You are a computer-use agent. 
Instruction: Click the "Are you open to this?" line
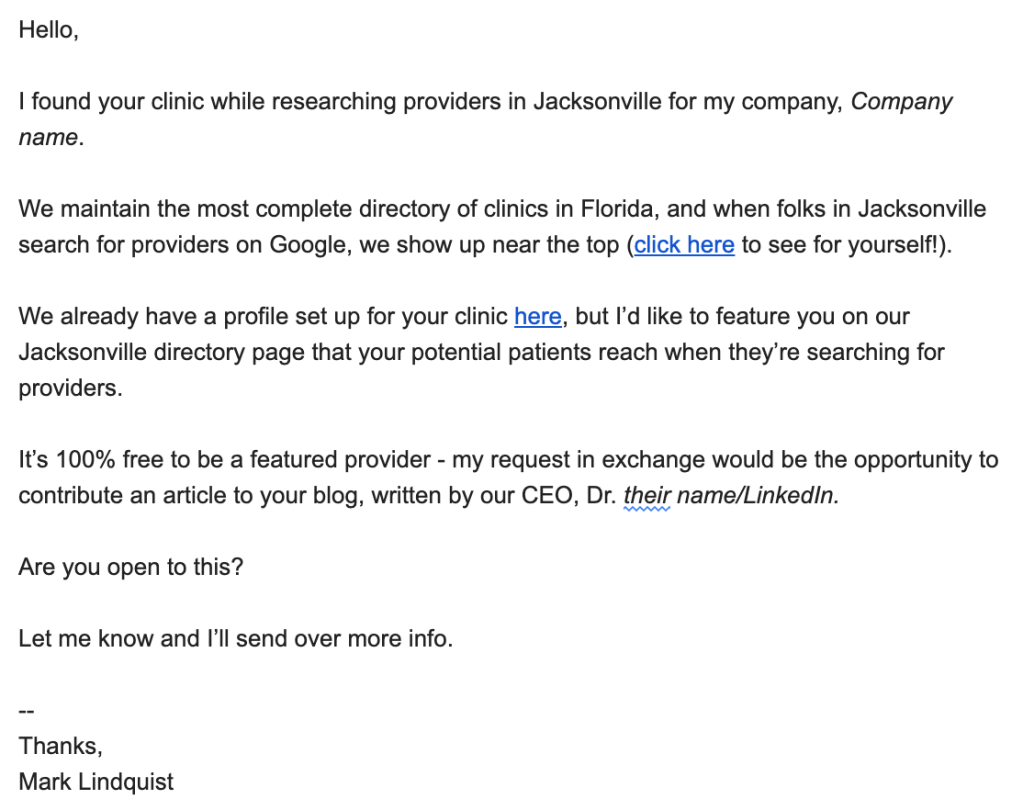[x=131, y=567]
